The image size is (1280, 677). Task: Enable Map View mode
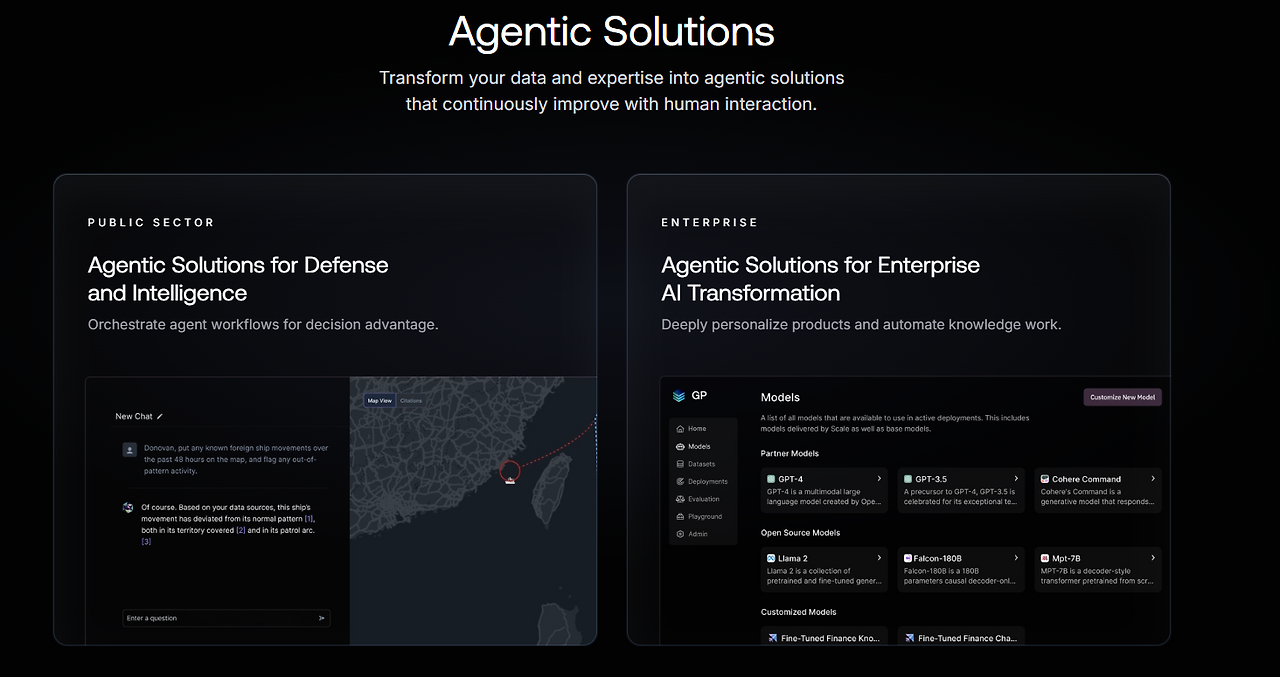pyautogui.click(x=379, y=399)
